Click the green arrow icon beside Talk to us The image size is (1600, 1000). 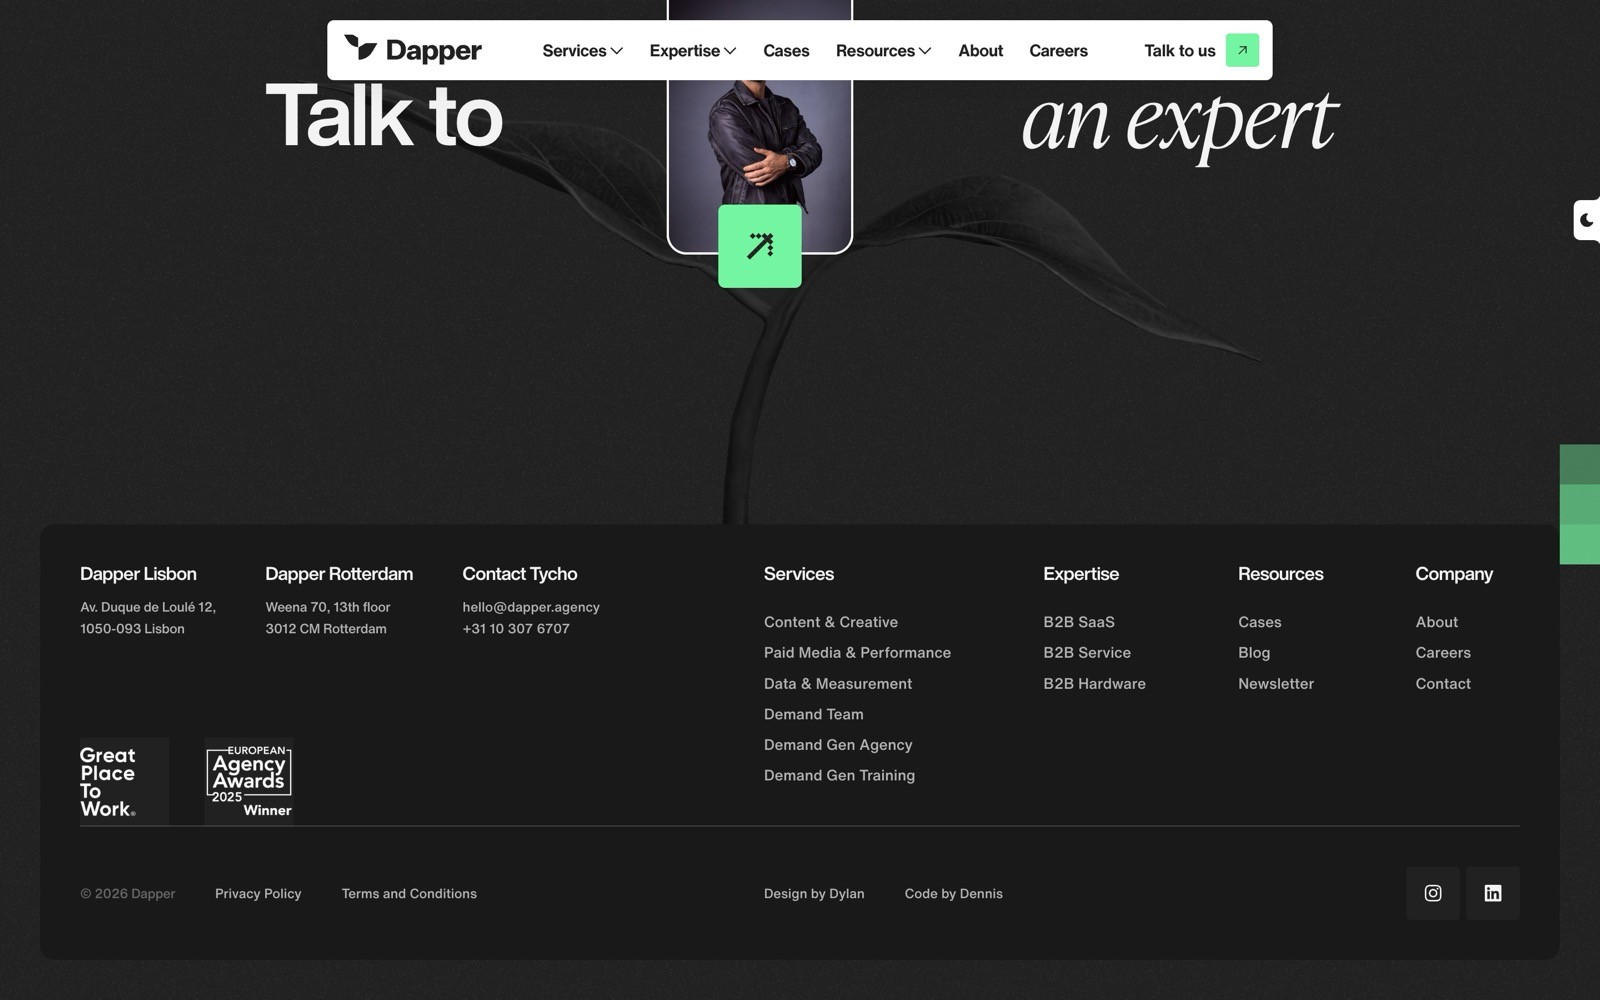[1242, 49]
